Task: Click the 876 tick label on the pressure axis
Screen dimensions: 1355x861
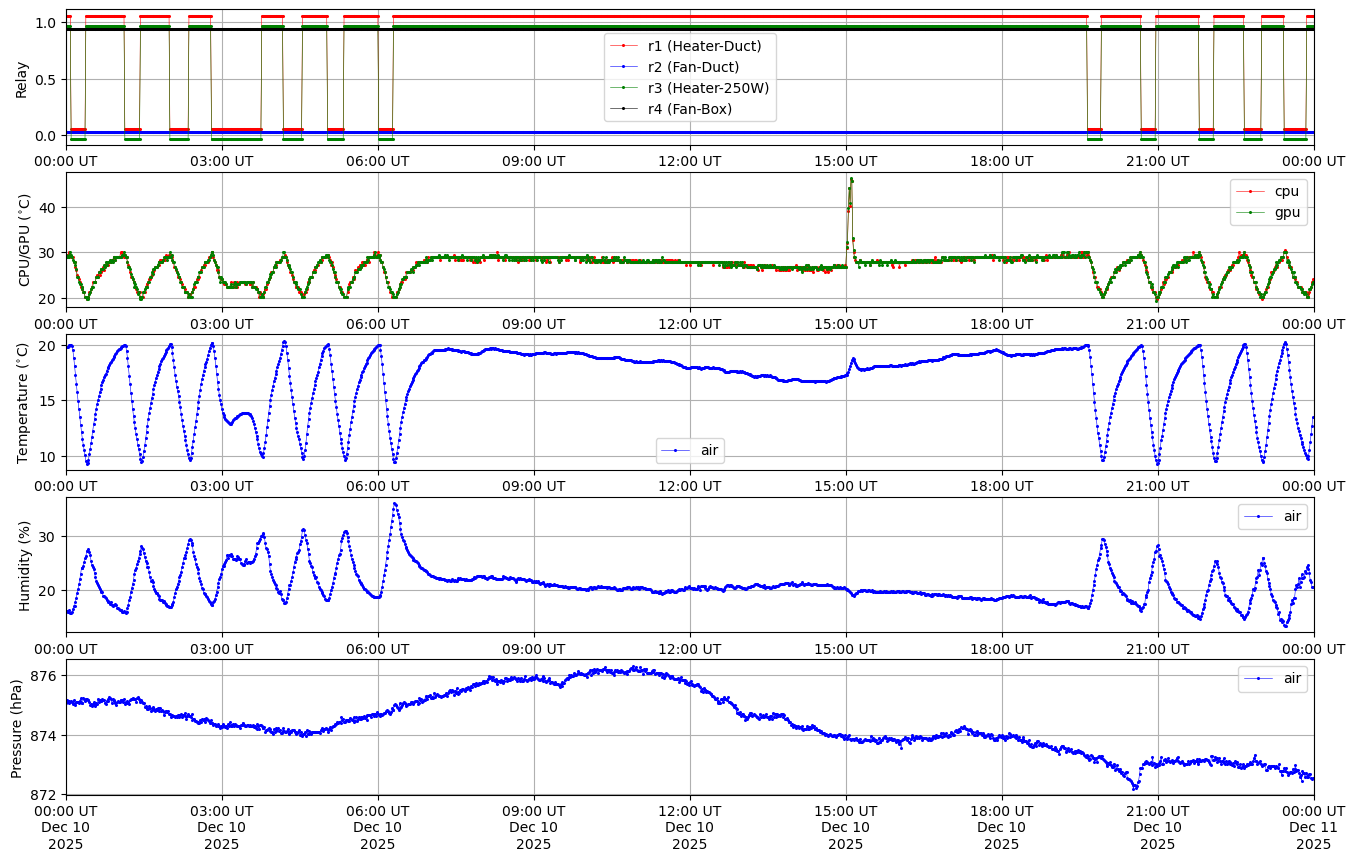Action: click(x=46, y=677)
